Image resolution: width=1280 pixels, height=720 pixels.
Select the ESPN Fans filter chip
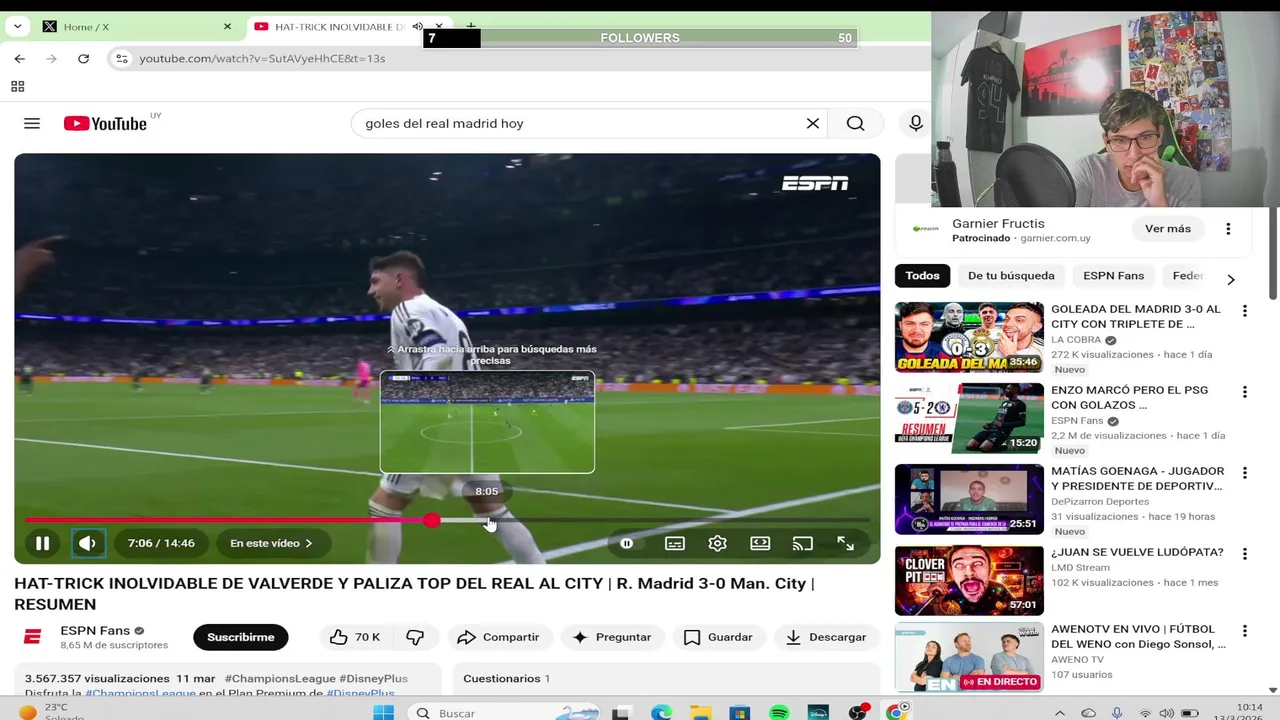(x=1113, y=275)
